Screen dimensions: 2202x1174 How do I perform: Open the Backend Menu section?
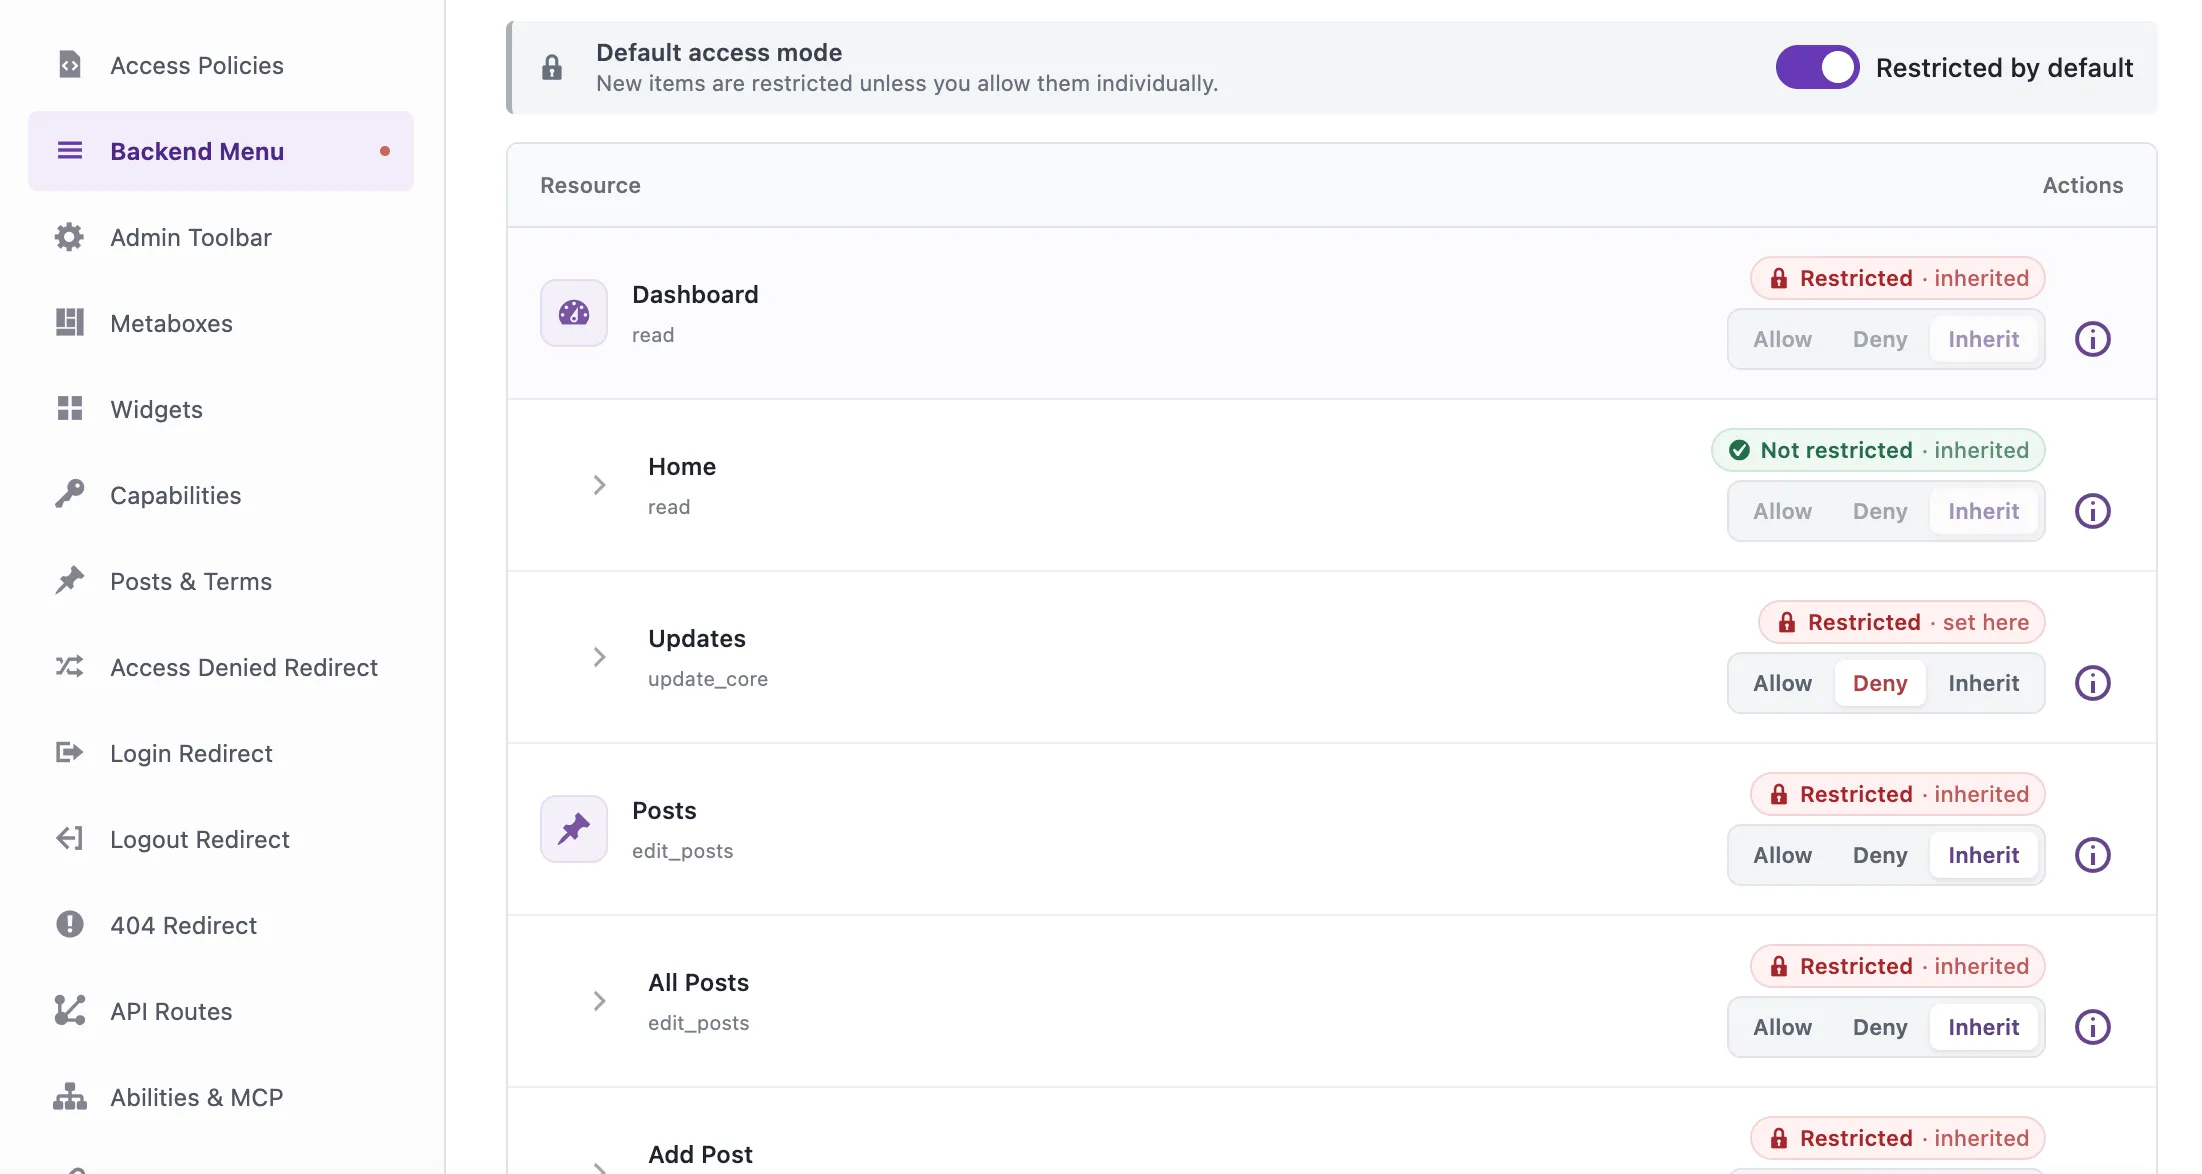click(x=221, y=151)
